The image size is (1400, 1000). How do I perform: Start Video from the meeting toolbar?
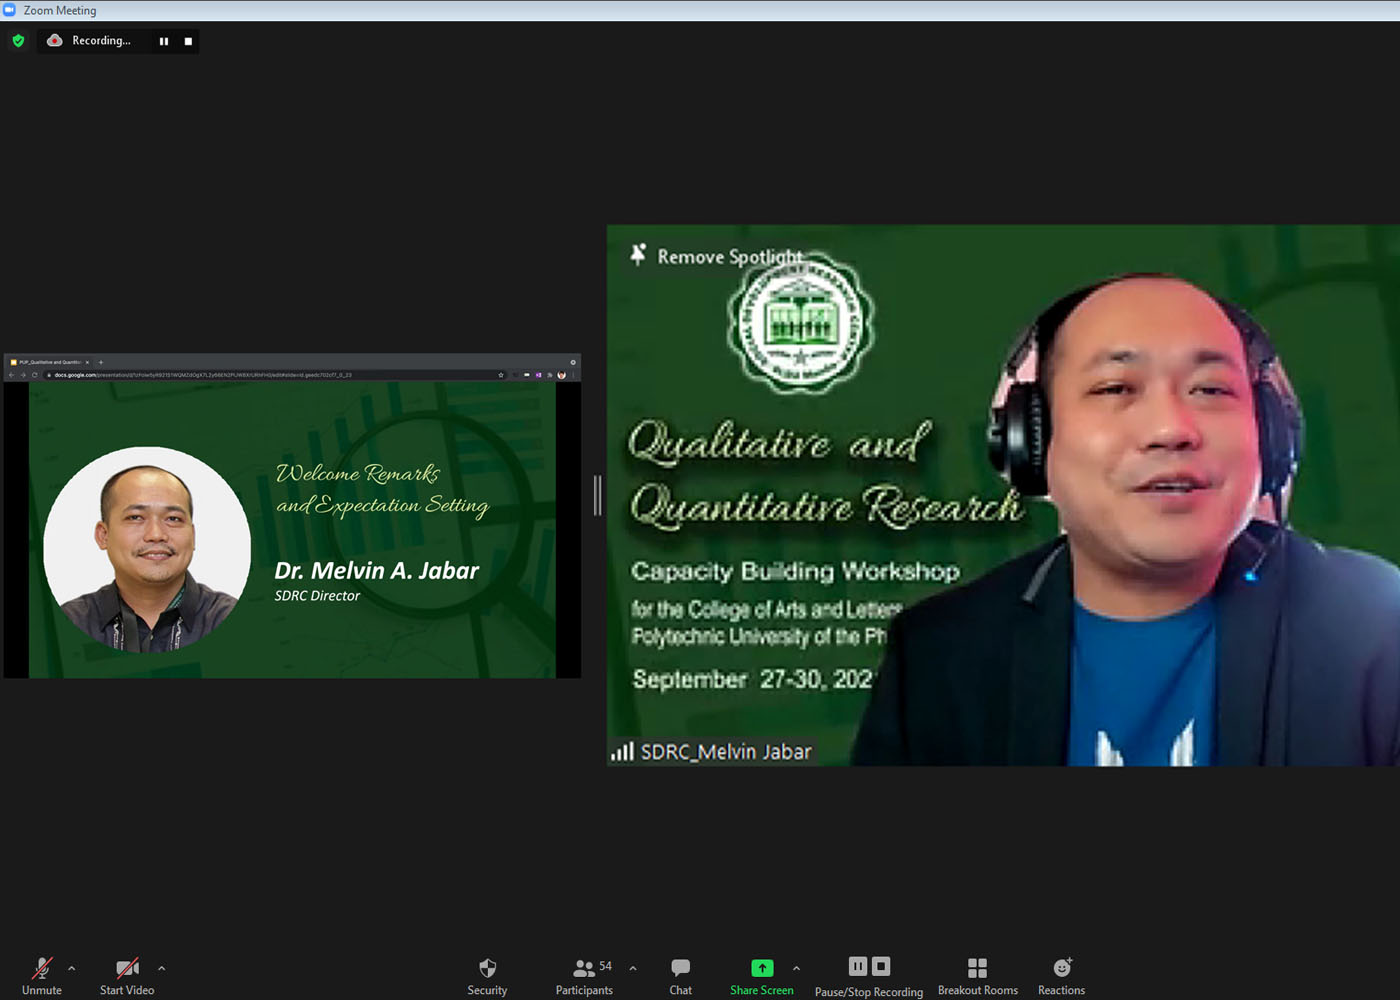tap(127, 975)
